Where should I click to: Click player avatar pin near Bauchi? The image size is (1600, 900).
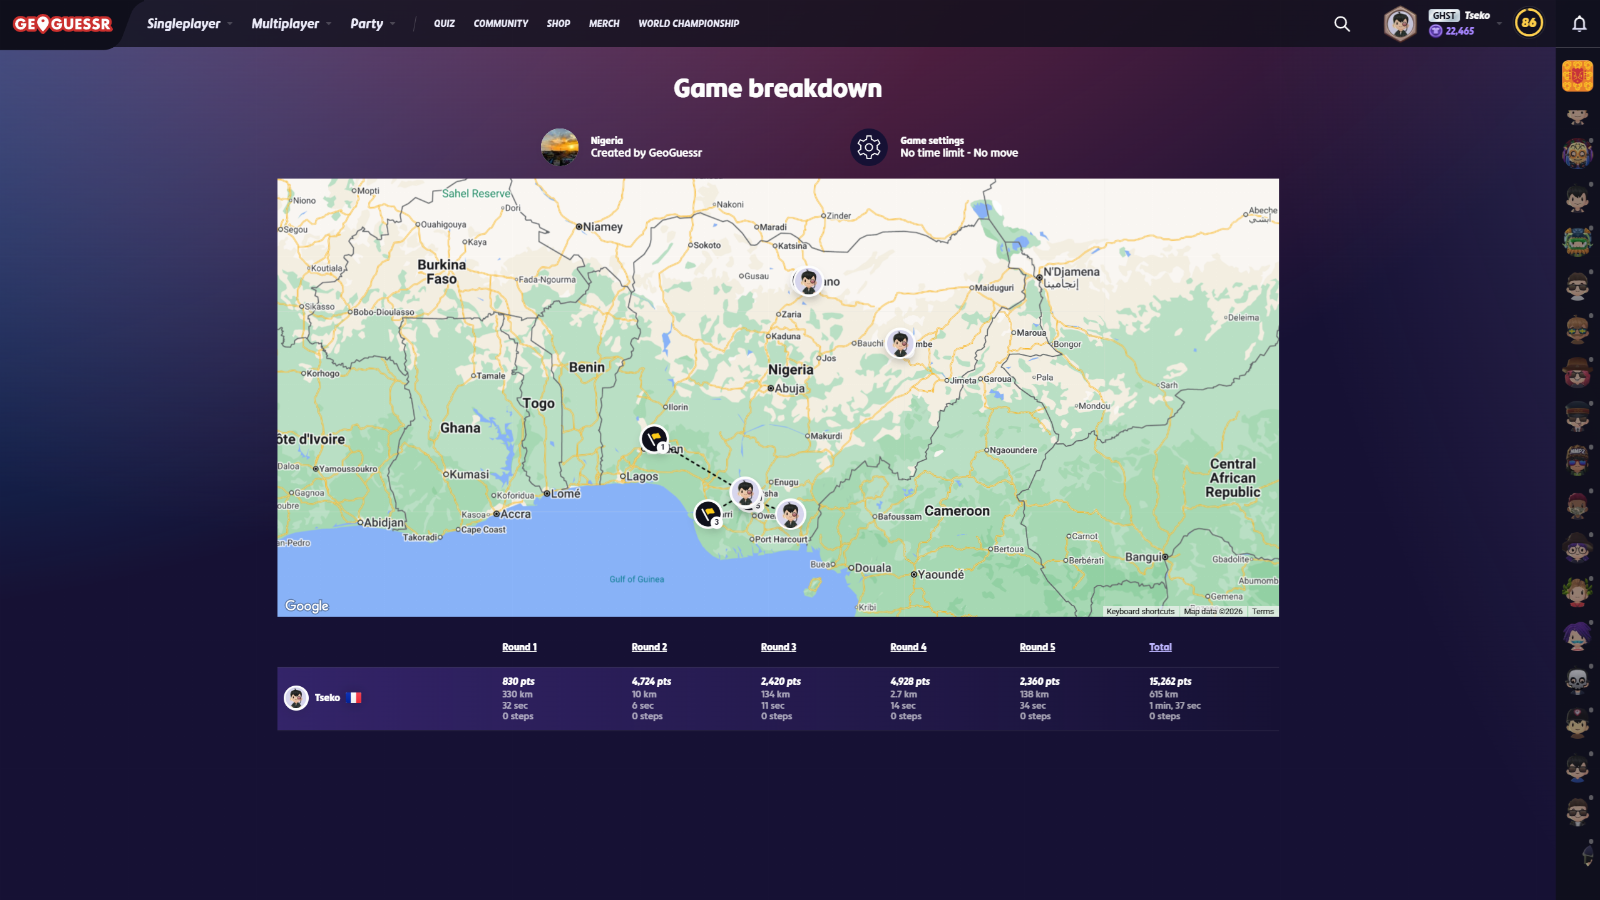click(900, 343)
